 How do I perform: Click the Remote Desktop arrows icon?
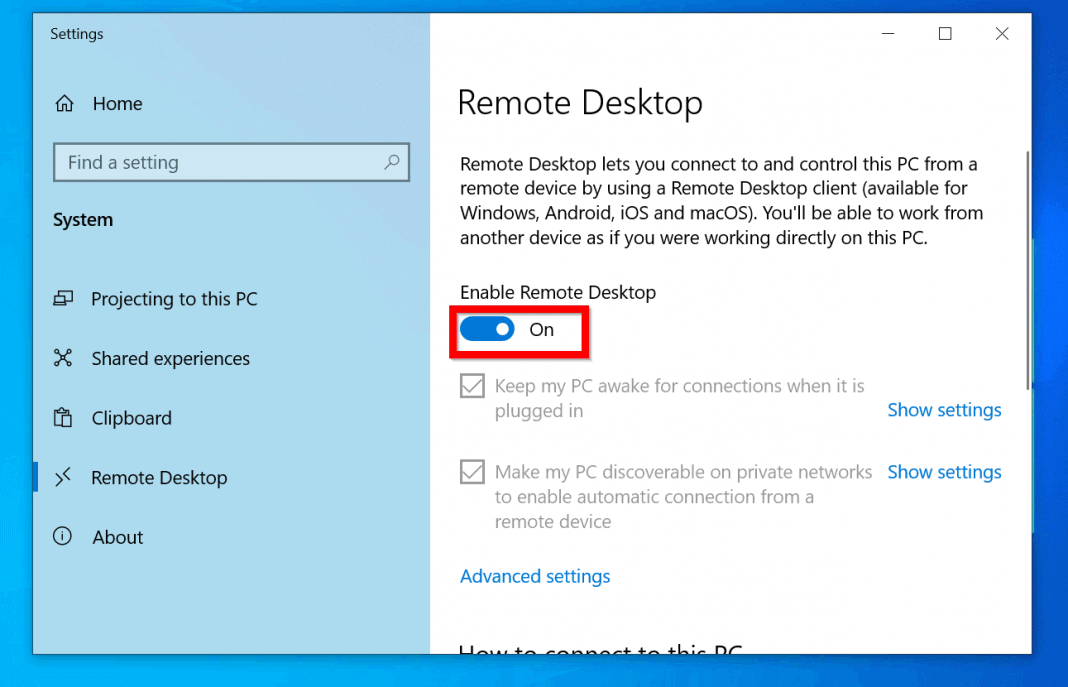pyautogui.click(x=63, y=477)
